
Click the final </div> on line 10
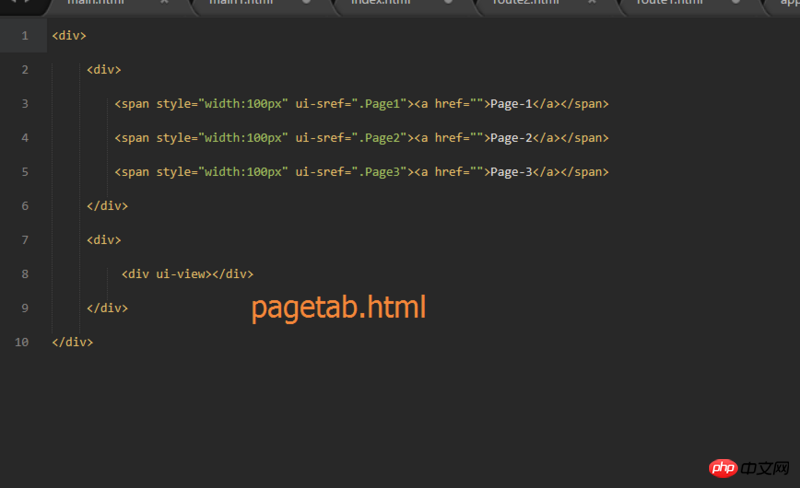72,342
